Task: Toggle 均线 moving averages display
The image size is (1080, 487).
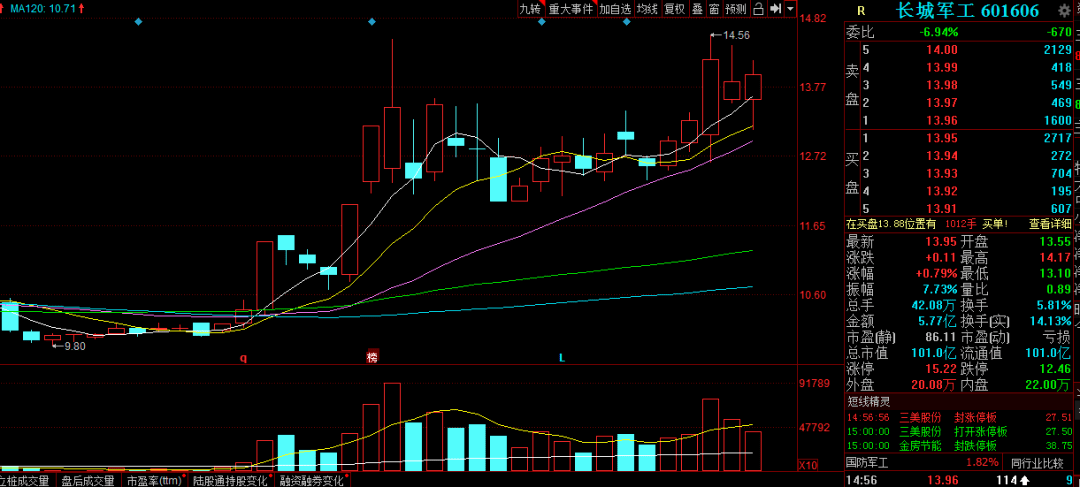Action: [647, 9]
